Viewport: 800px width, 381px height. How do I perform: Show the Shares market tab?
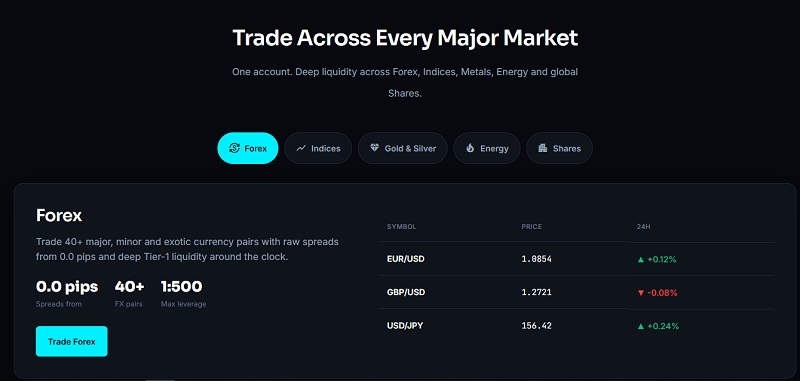click(x=559, y=148)
